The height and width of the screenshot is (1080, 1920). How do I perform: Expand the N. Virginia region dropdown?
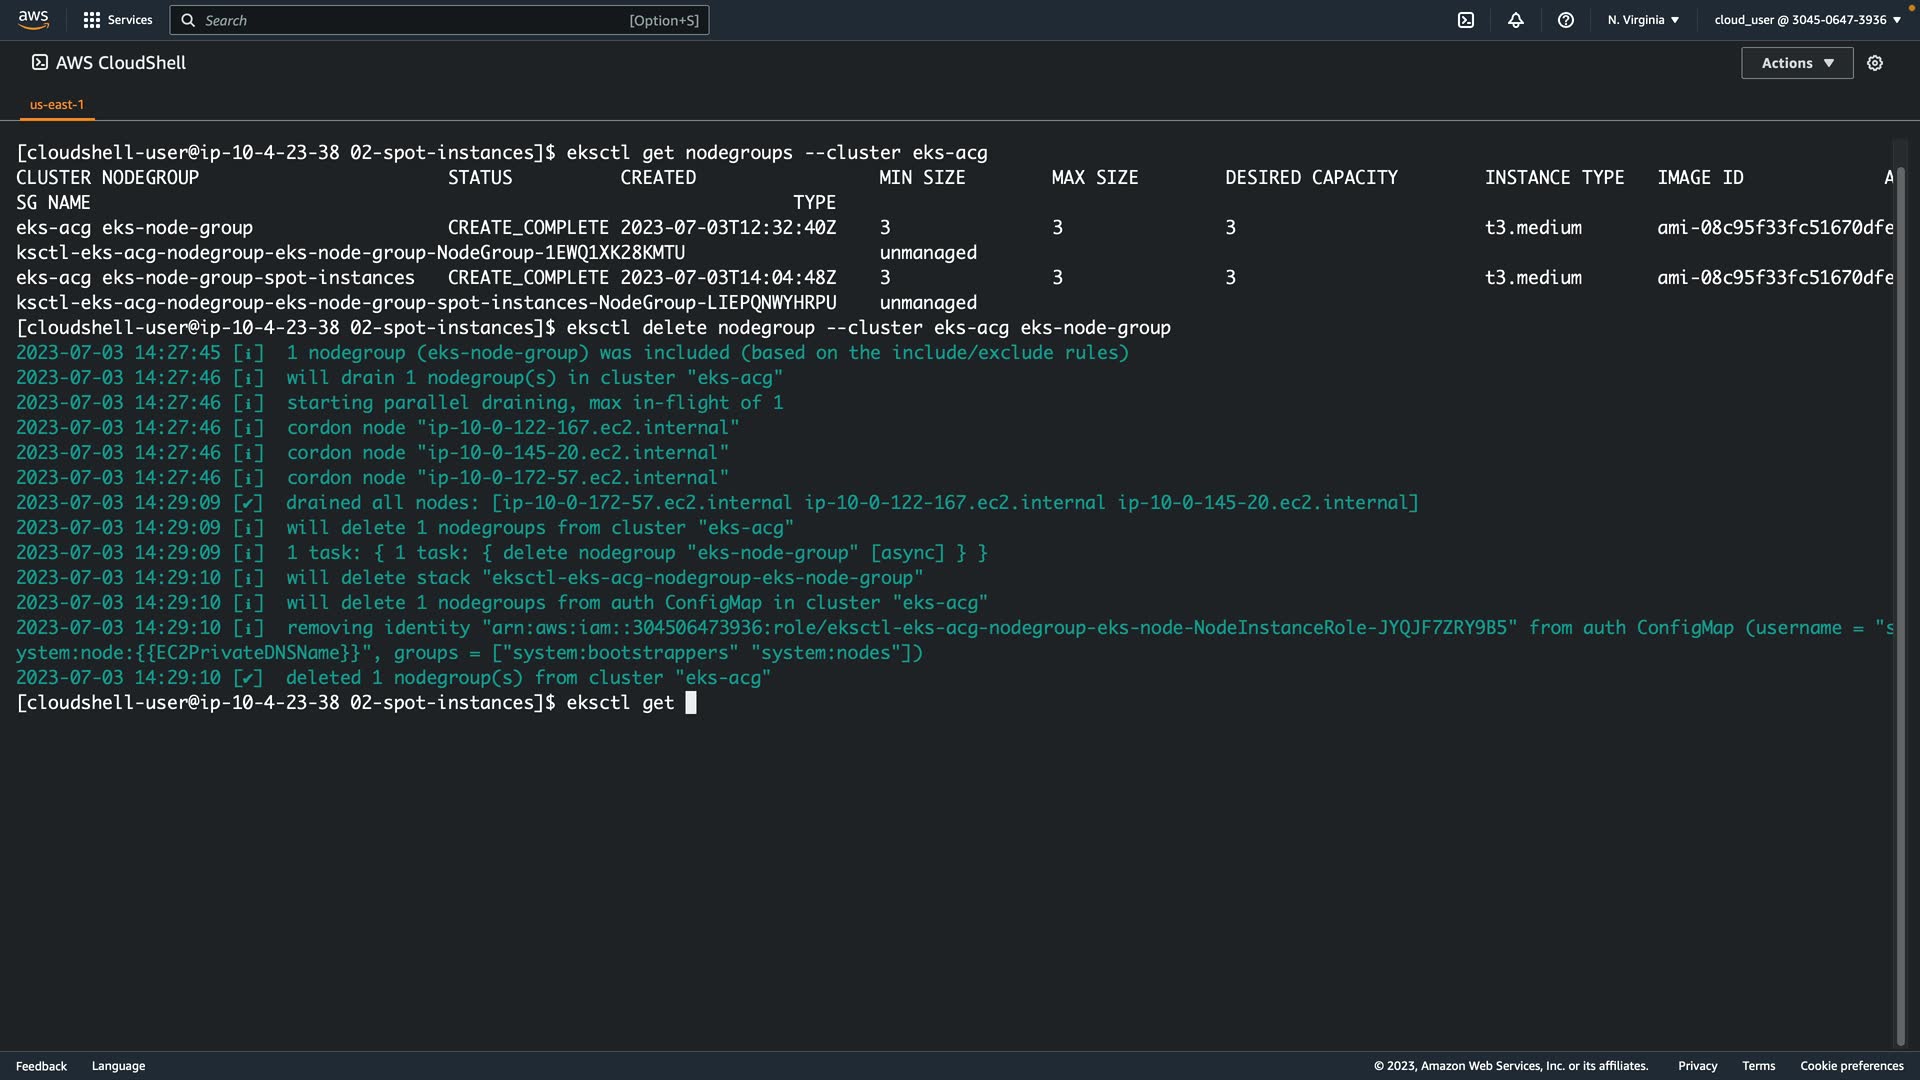click(x=1643, y=20)
